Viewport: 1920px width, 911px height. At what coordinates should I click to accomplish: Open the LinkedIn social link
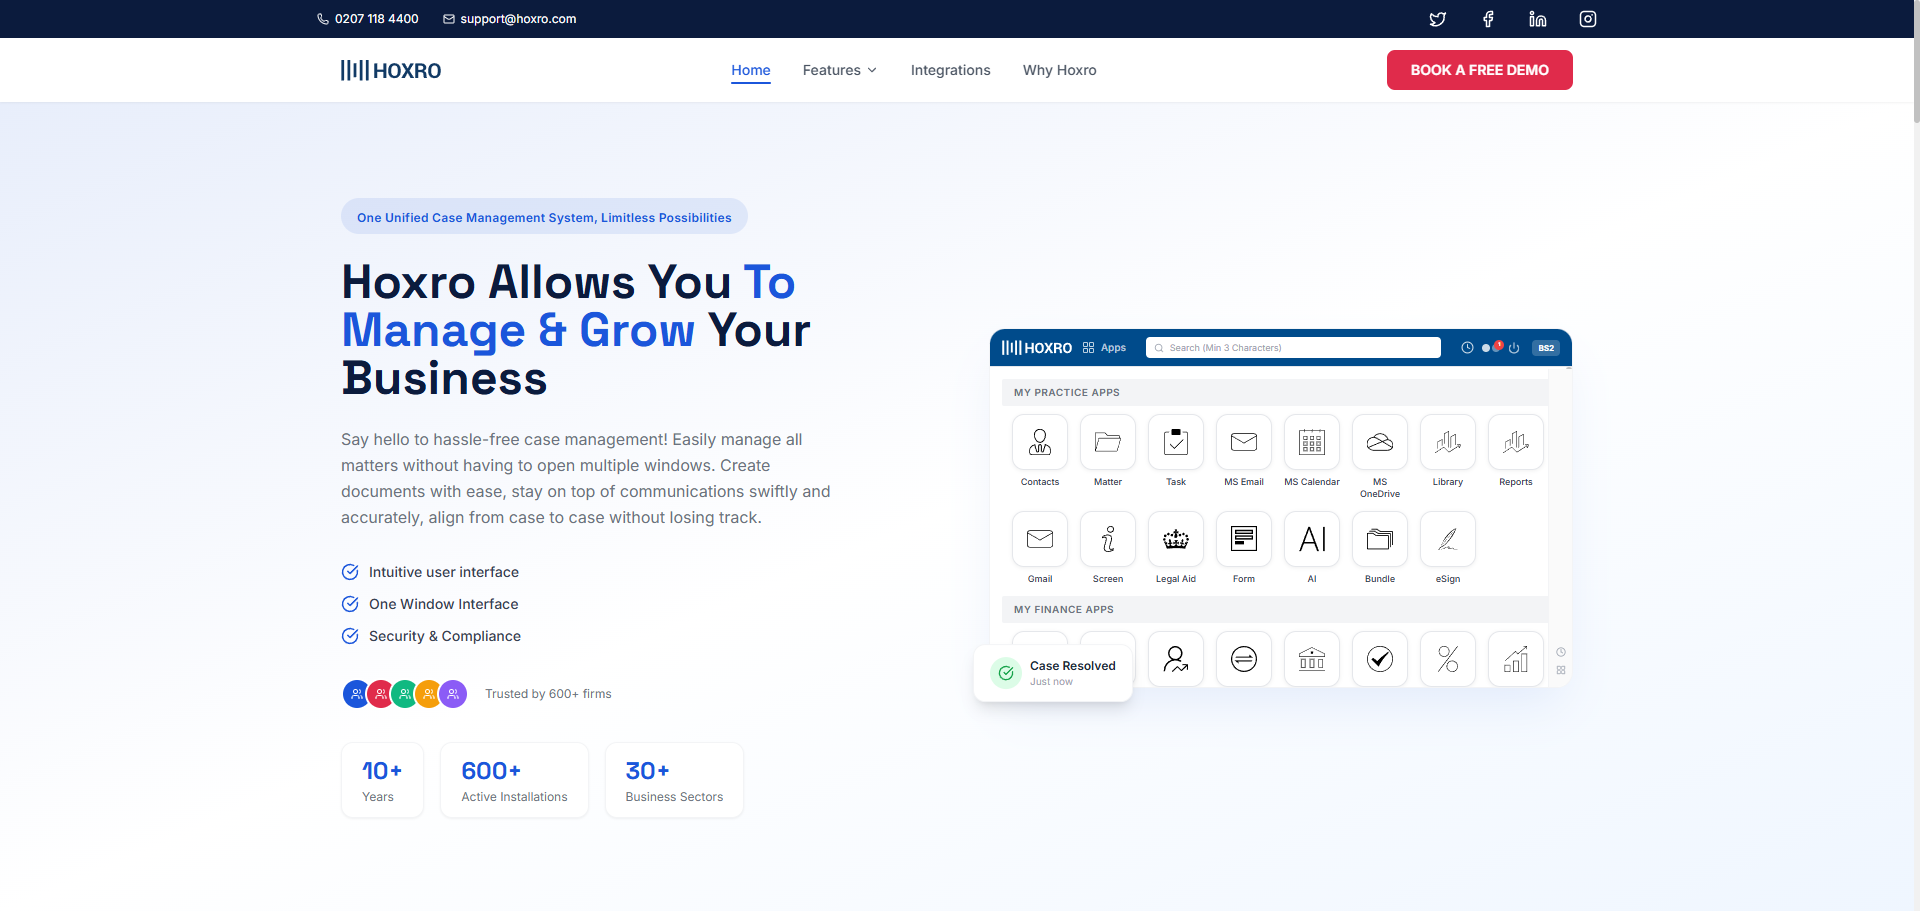tap(1538, 19)
